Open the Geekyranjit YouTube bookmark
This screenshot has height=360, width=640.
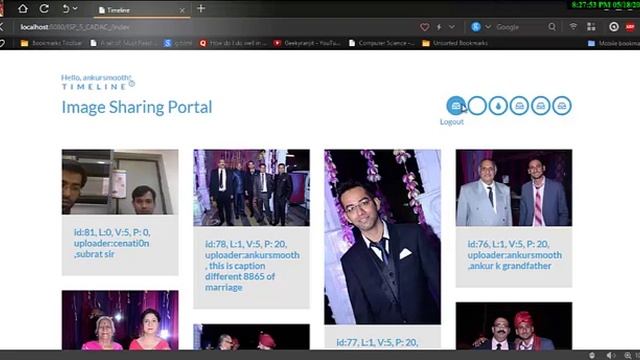pos(307,43)
